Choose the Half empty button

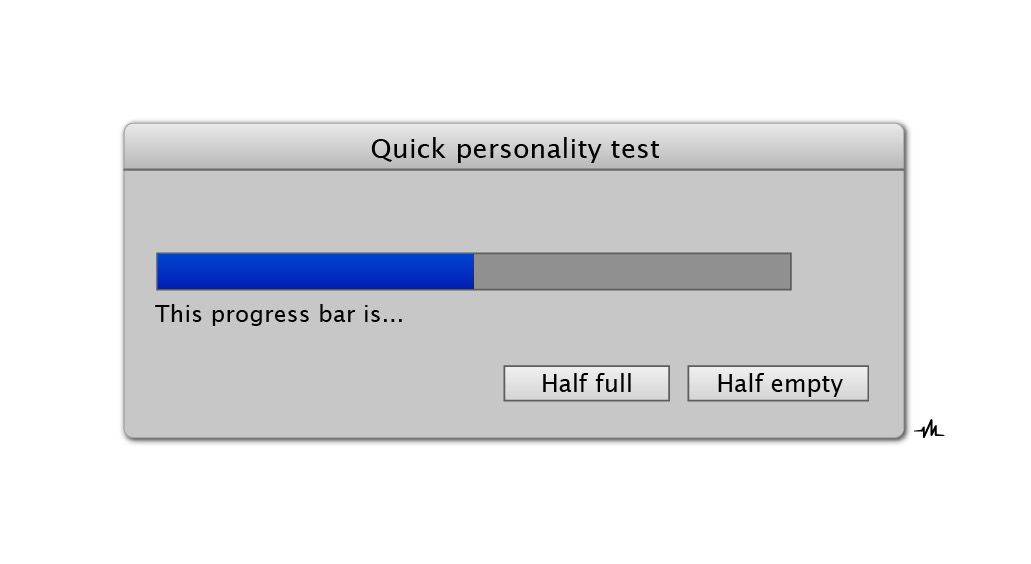point(778,384)
